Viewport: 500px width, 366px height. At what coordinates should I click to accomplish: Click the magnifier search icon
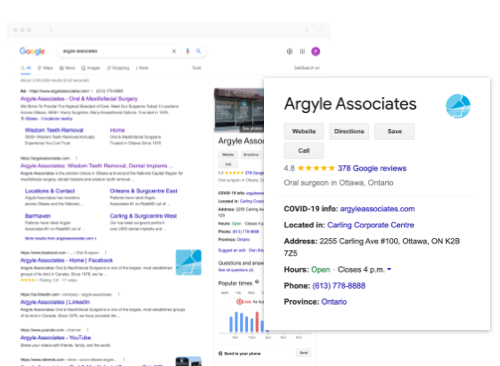[198, 51]
